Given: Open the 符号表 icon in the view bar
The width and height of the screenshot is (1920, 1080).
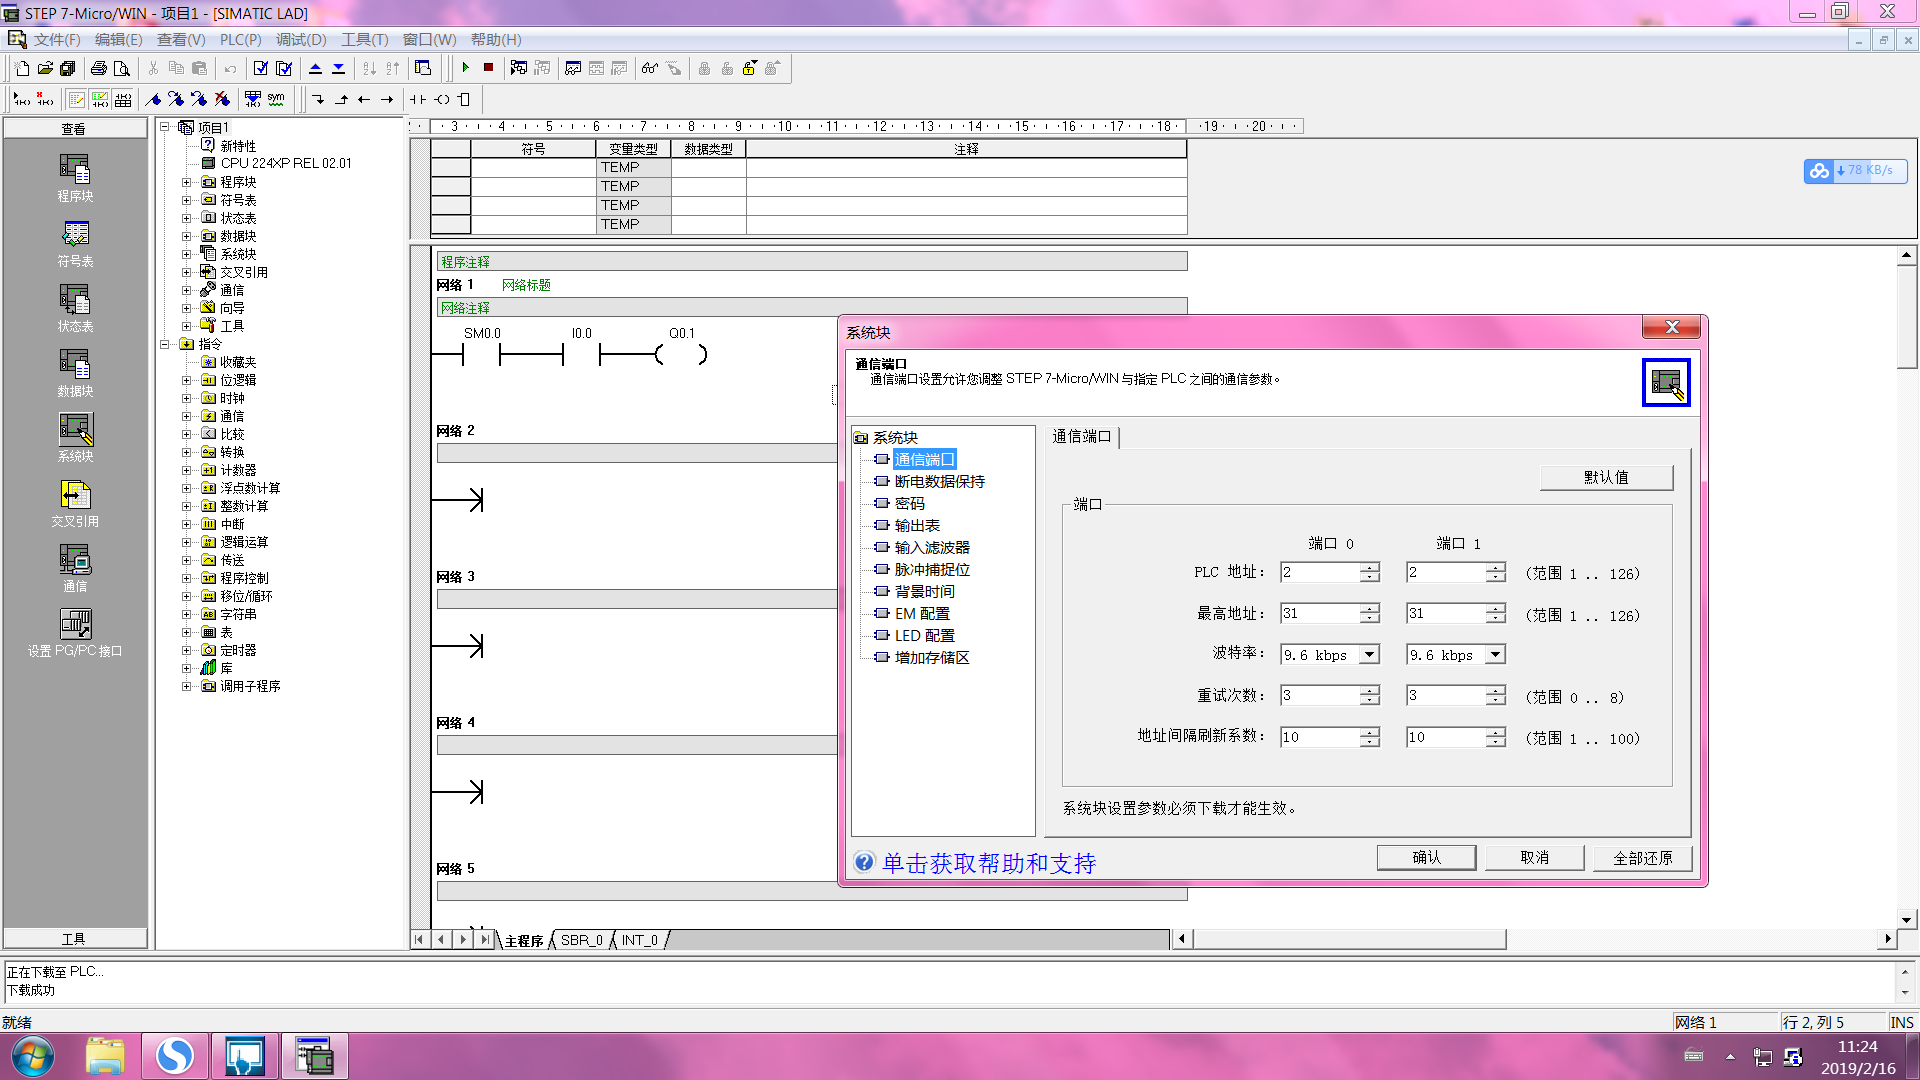Looking at the screenshot, I should (x=75, y=235).
